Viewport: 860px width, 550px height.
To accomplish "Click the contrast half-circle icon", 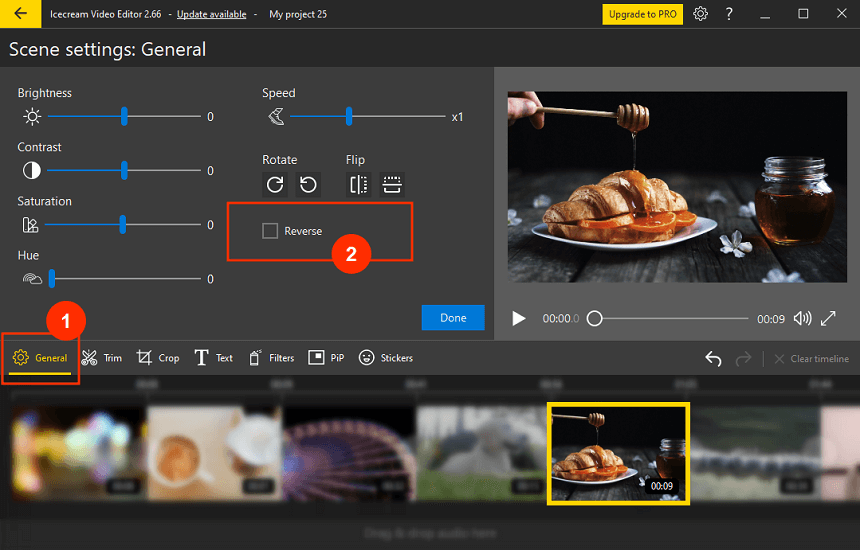I will (32, 171).
